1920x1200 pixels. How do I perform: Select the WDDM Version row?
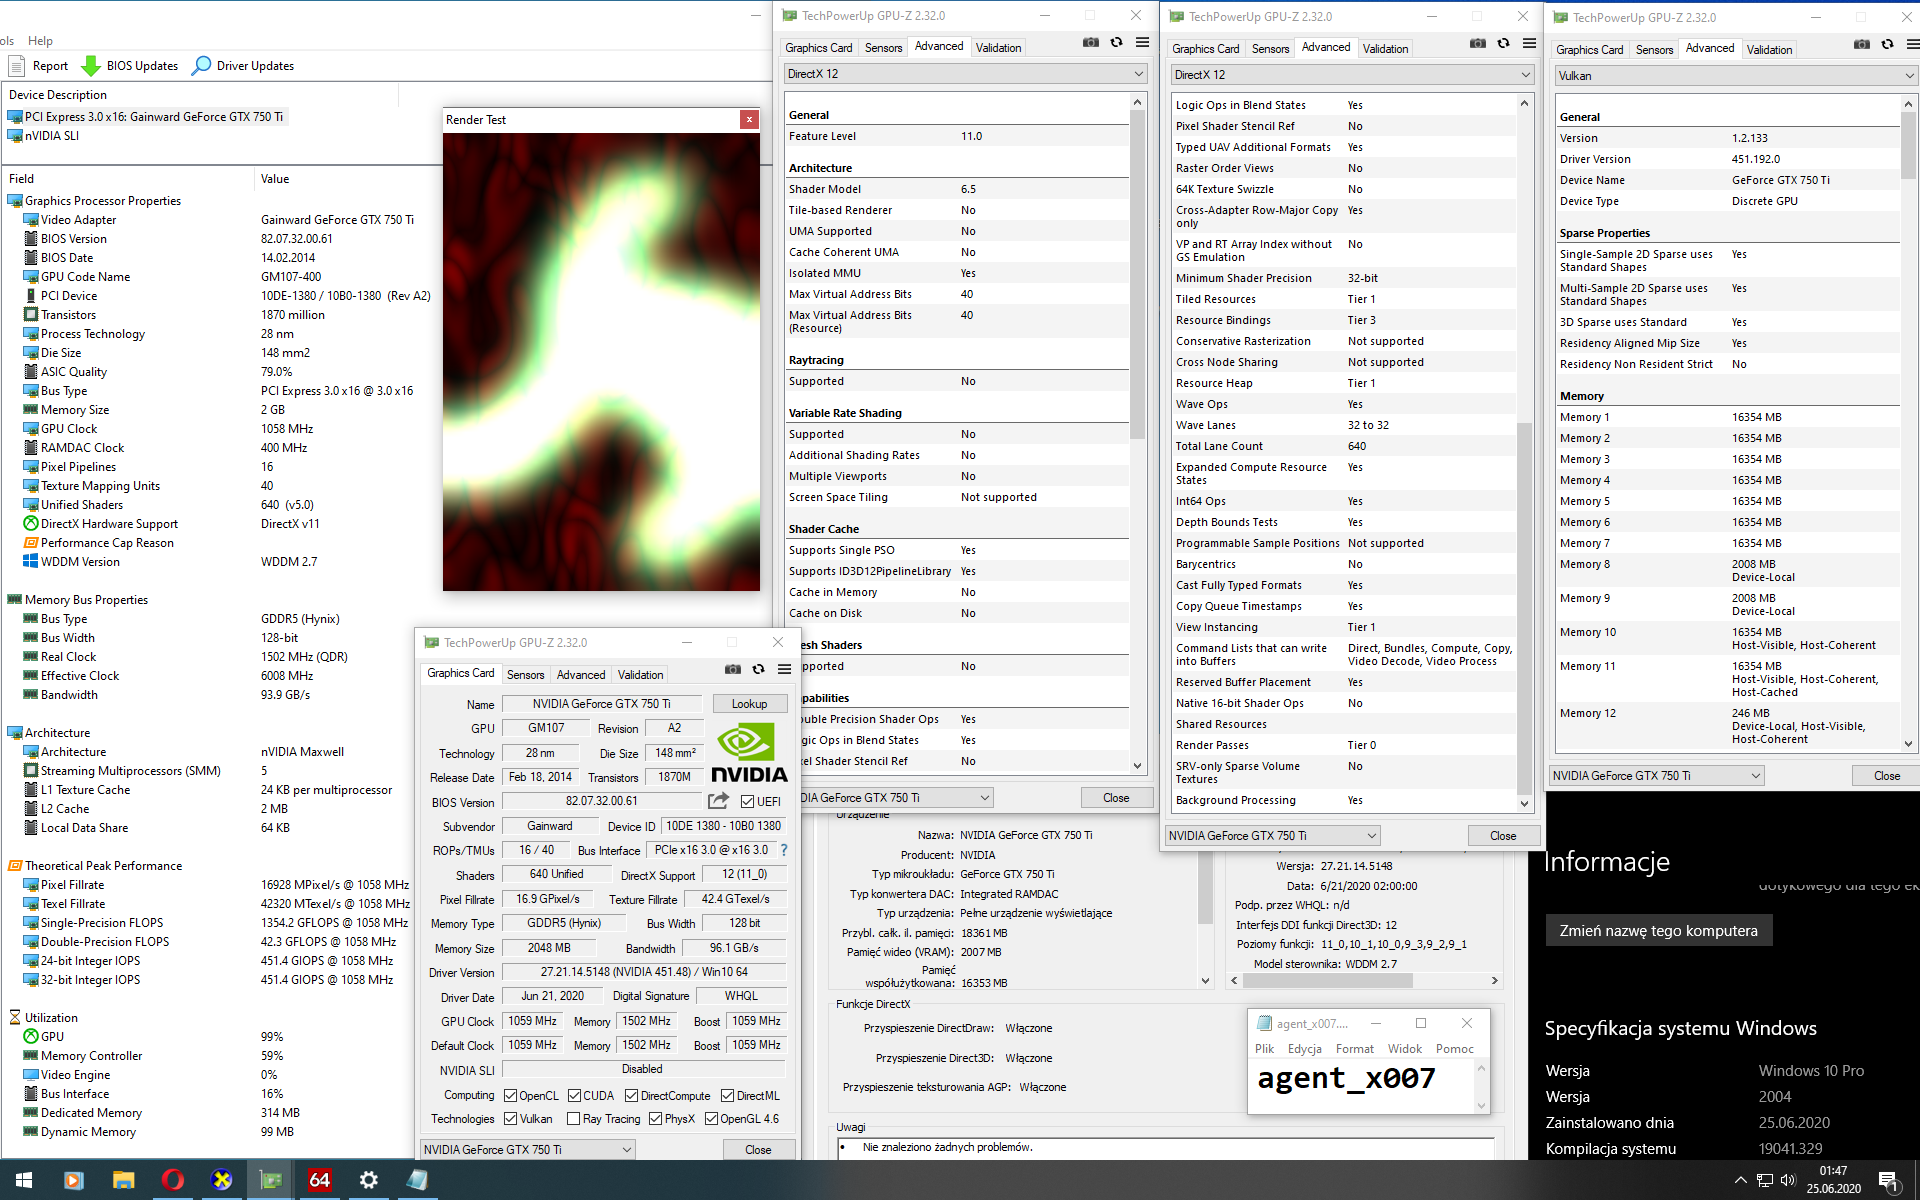point(80,562)
